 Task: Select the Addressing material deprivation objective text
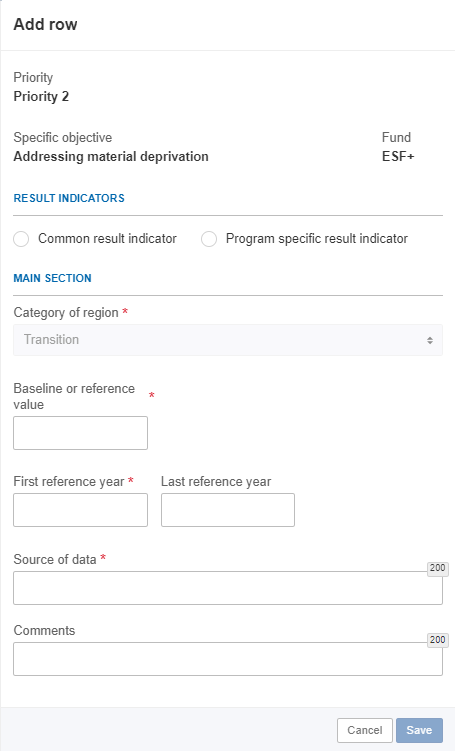[x=111, y=157]
